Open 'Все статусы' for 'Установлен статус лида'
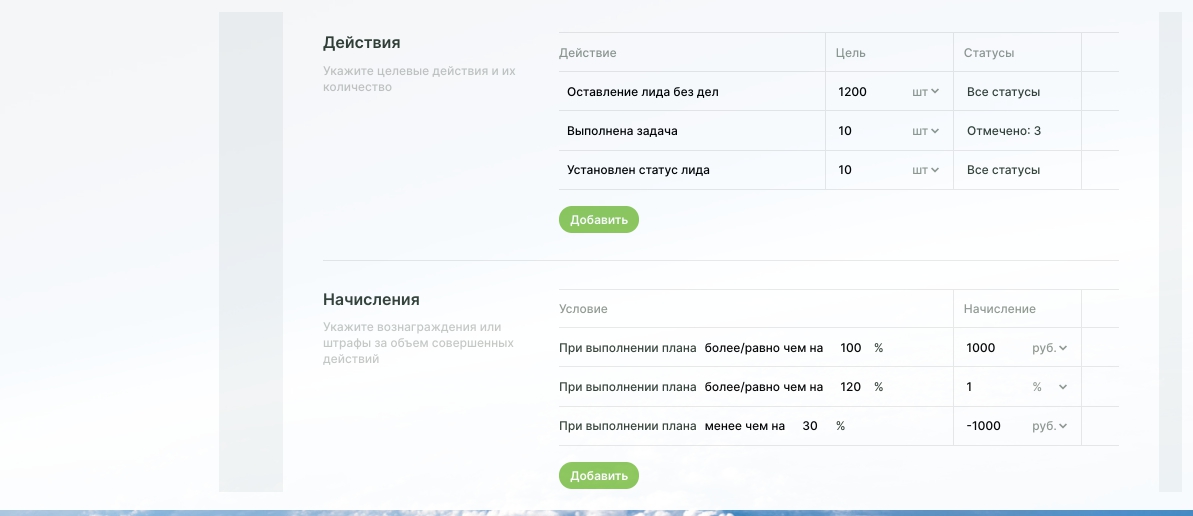Image resolution: width=1193 pixels, height=516 pixels. [1004, 170]
